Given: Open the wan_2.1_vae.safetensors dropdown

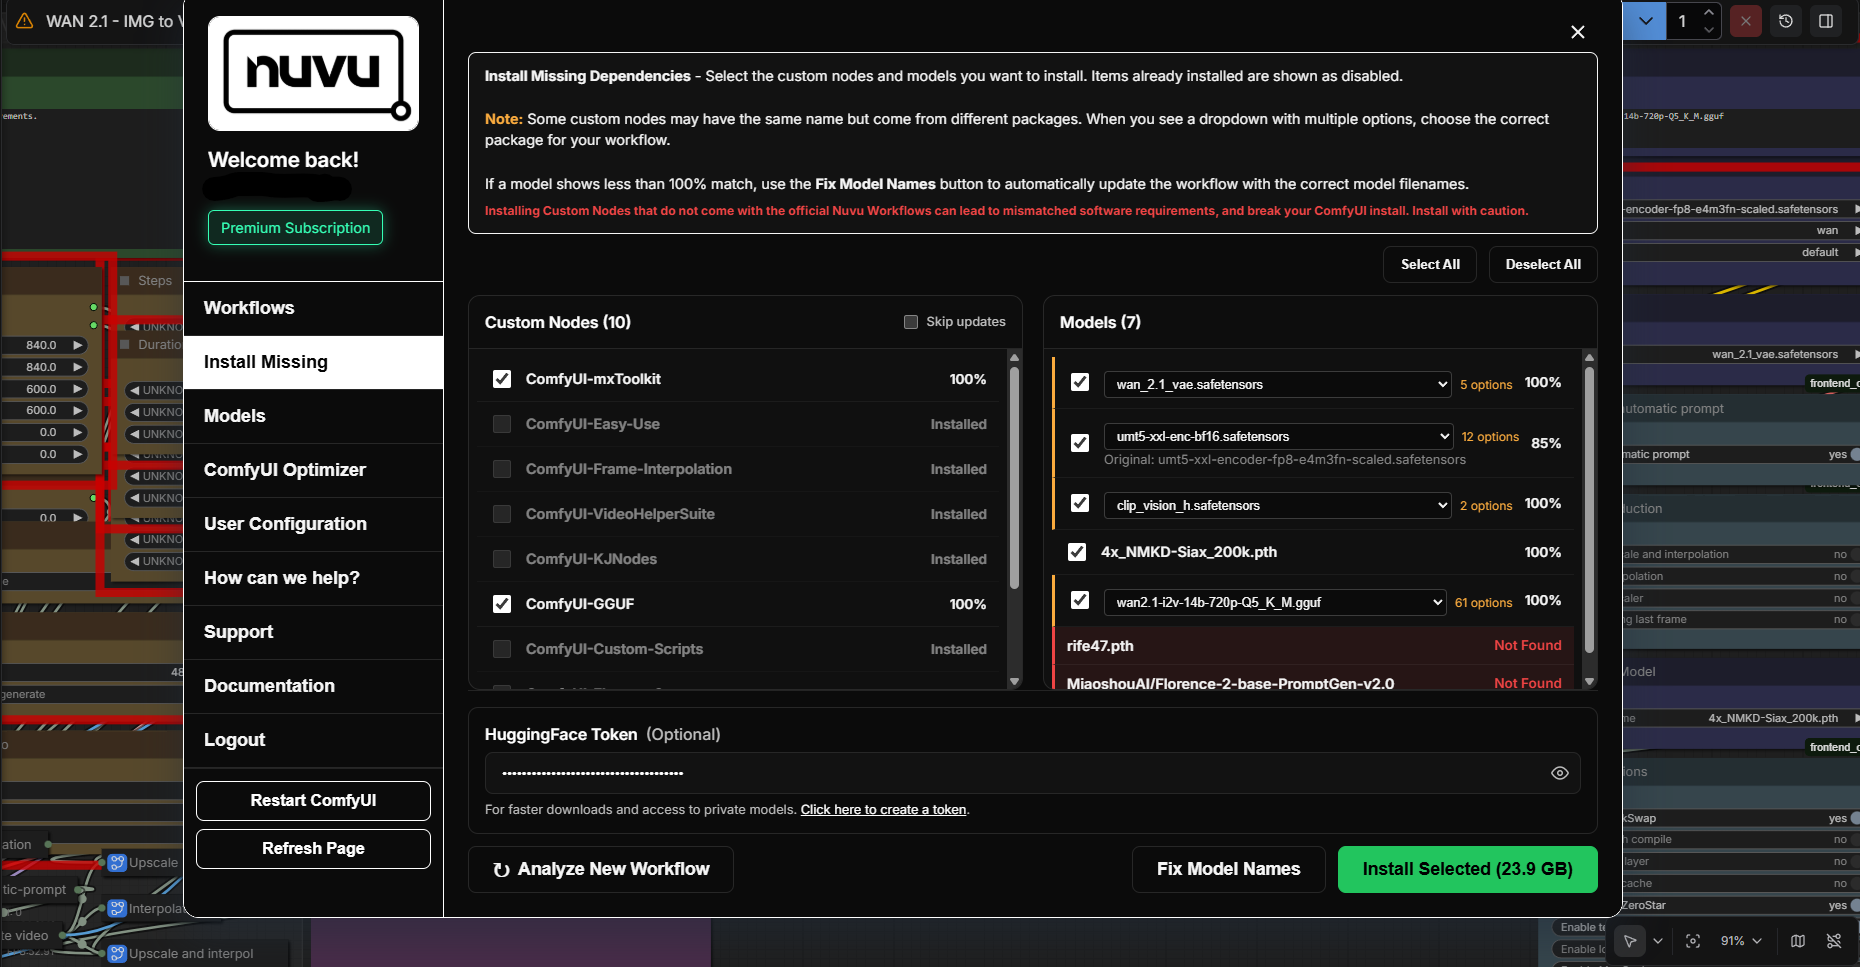Looking at the screenshot, I should [x=1277, y=385].
